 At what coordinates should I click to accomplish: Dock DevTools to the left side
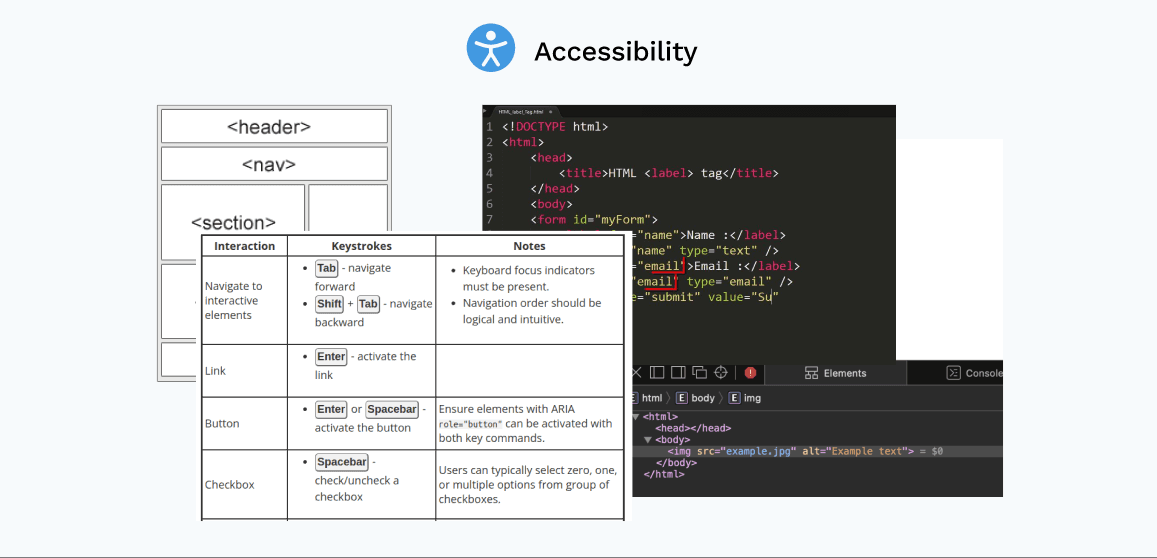click(x=657, y=373)
